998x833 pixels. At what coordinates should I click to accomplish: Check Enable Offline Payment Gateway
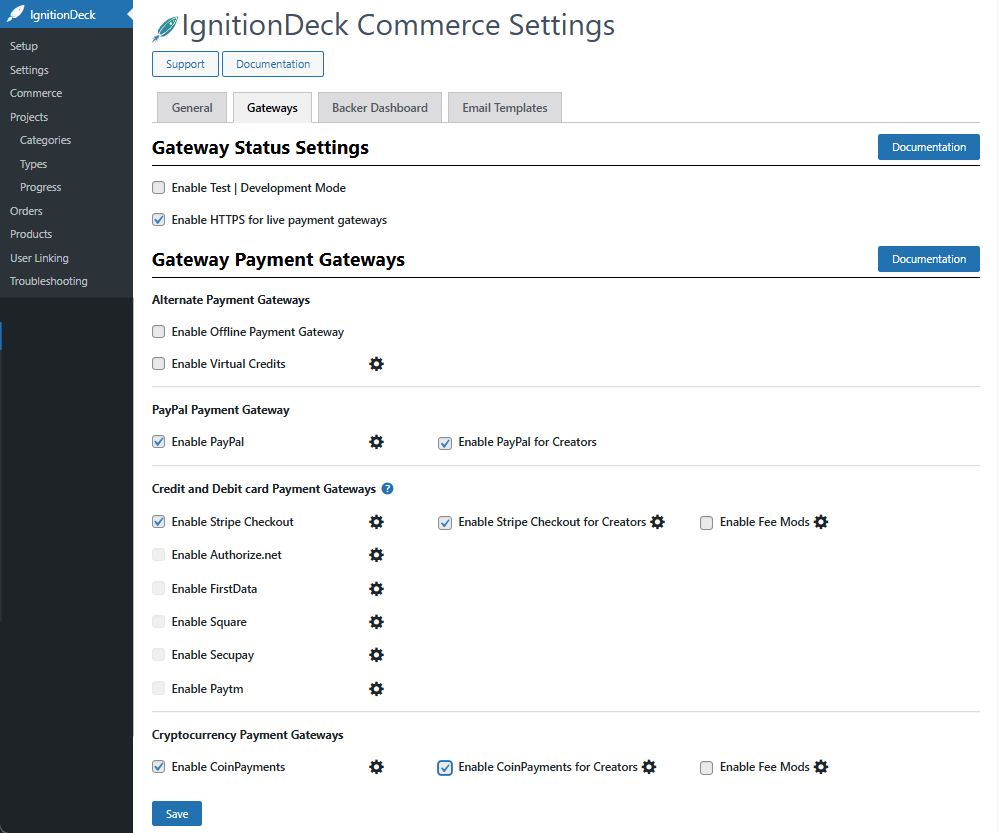[x=158, y=332]
